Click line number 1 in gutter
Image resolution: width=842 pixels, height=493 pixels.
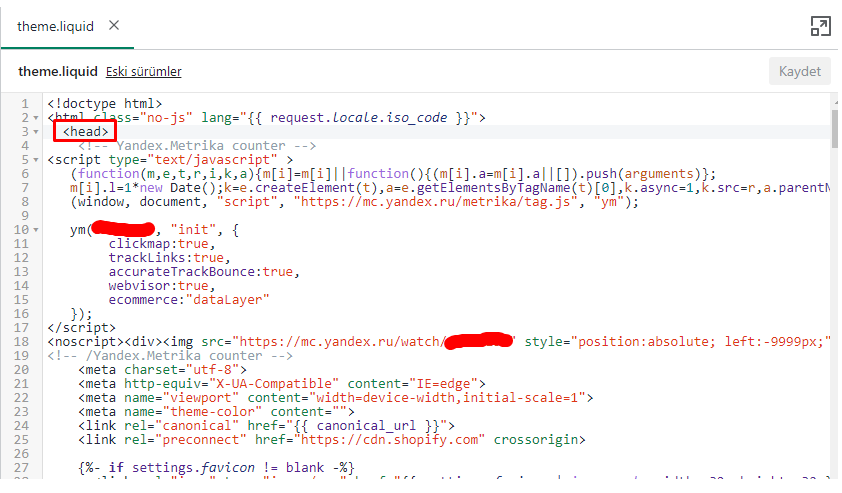(x=25, y=104)
